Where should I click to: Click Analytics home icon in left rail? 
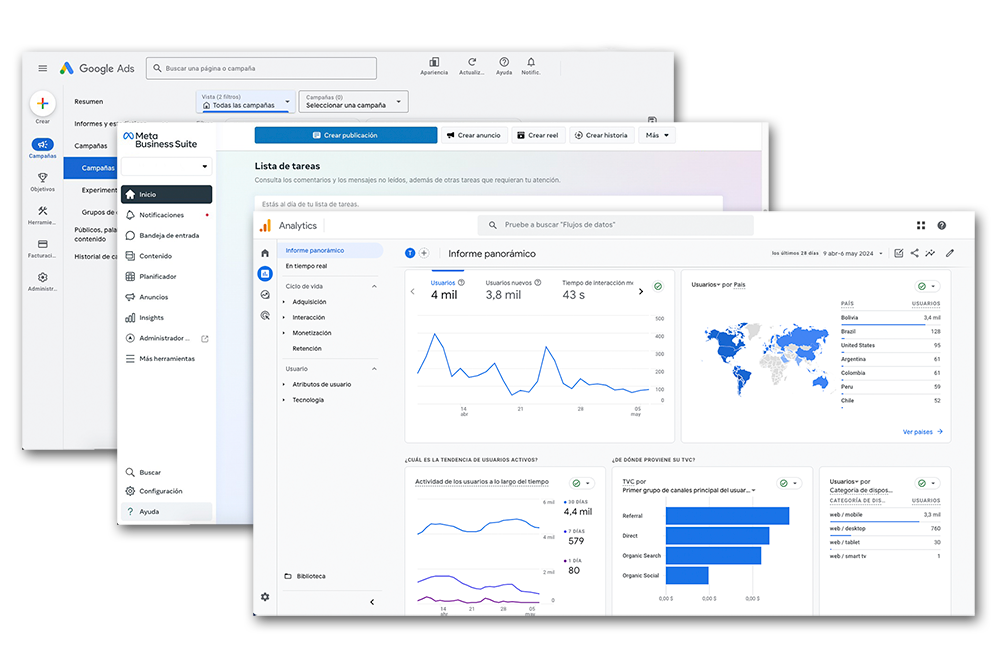click(265, 253)
